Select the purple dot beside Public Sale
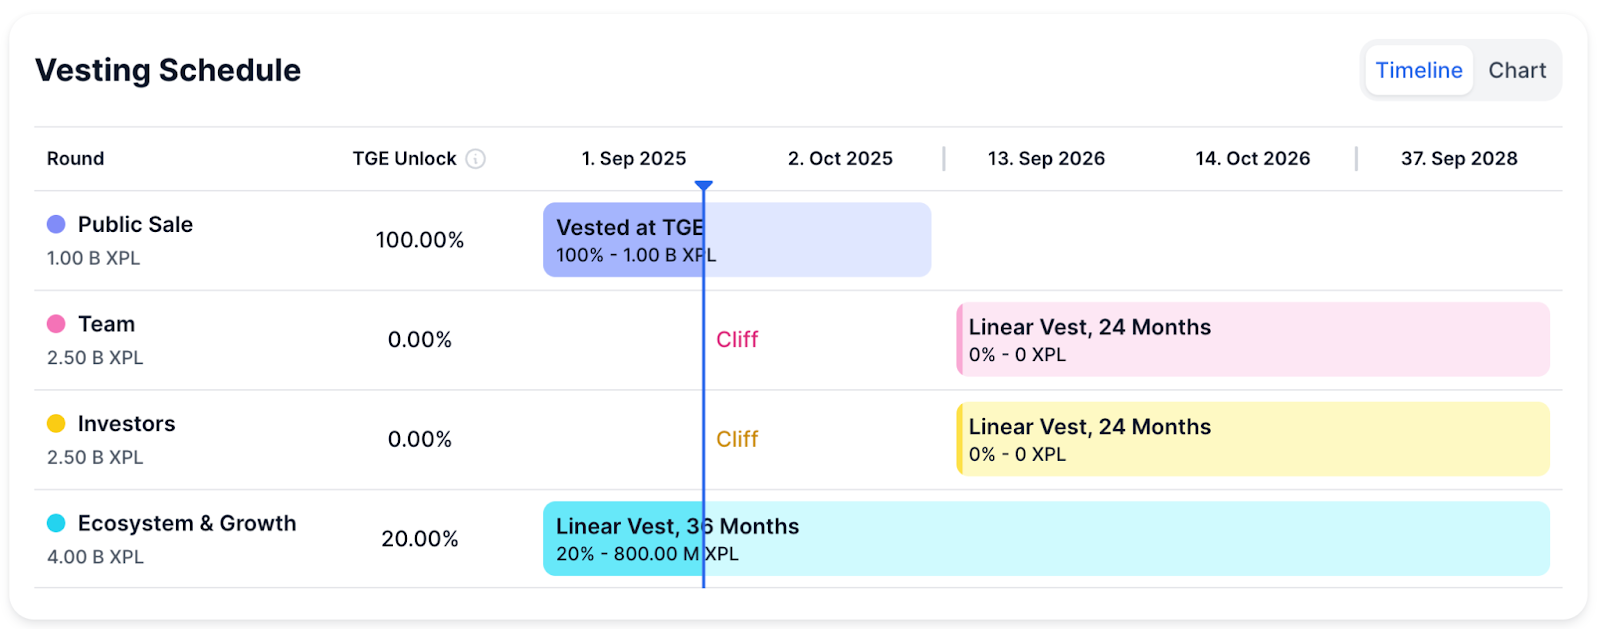This screenshot has width=1600, height=629. [55, 224]
